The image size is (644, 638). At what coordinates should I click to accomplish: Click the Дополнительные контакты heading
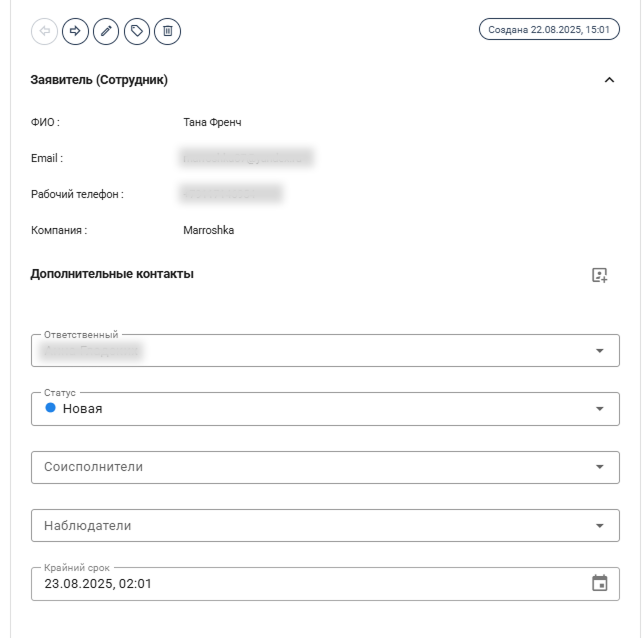pyautogui.click(x=112, y=274)
